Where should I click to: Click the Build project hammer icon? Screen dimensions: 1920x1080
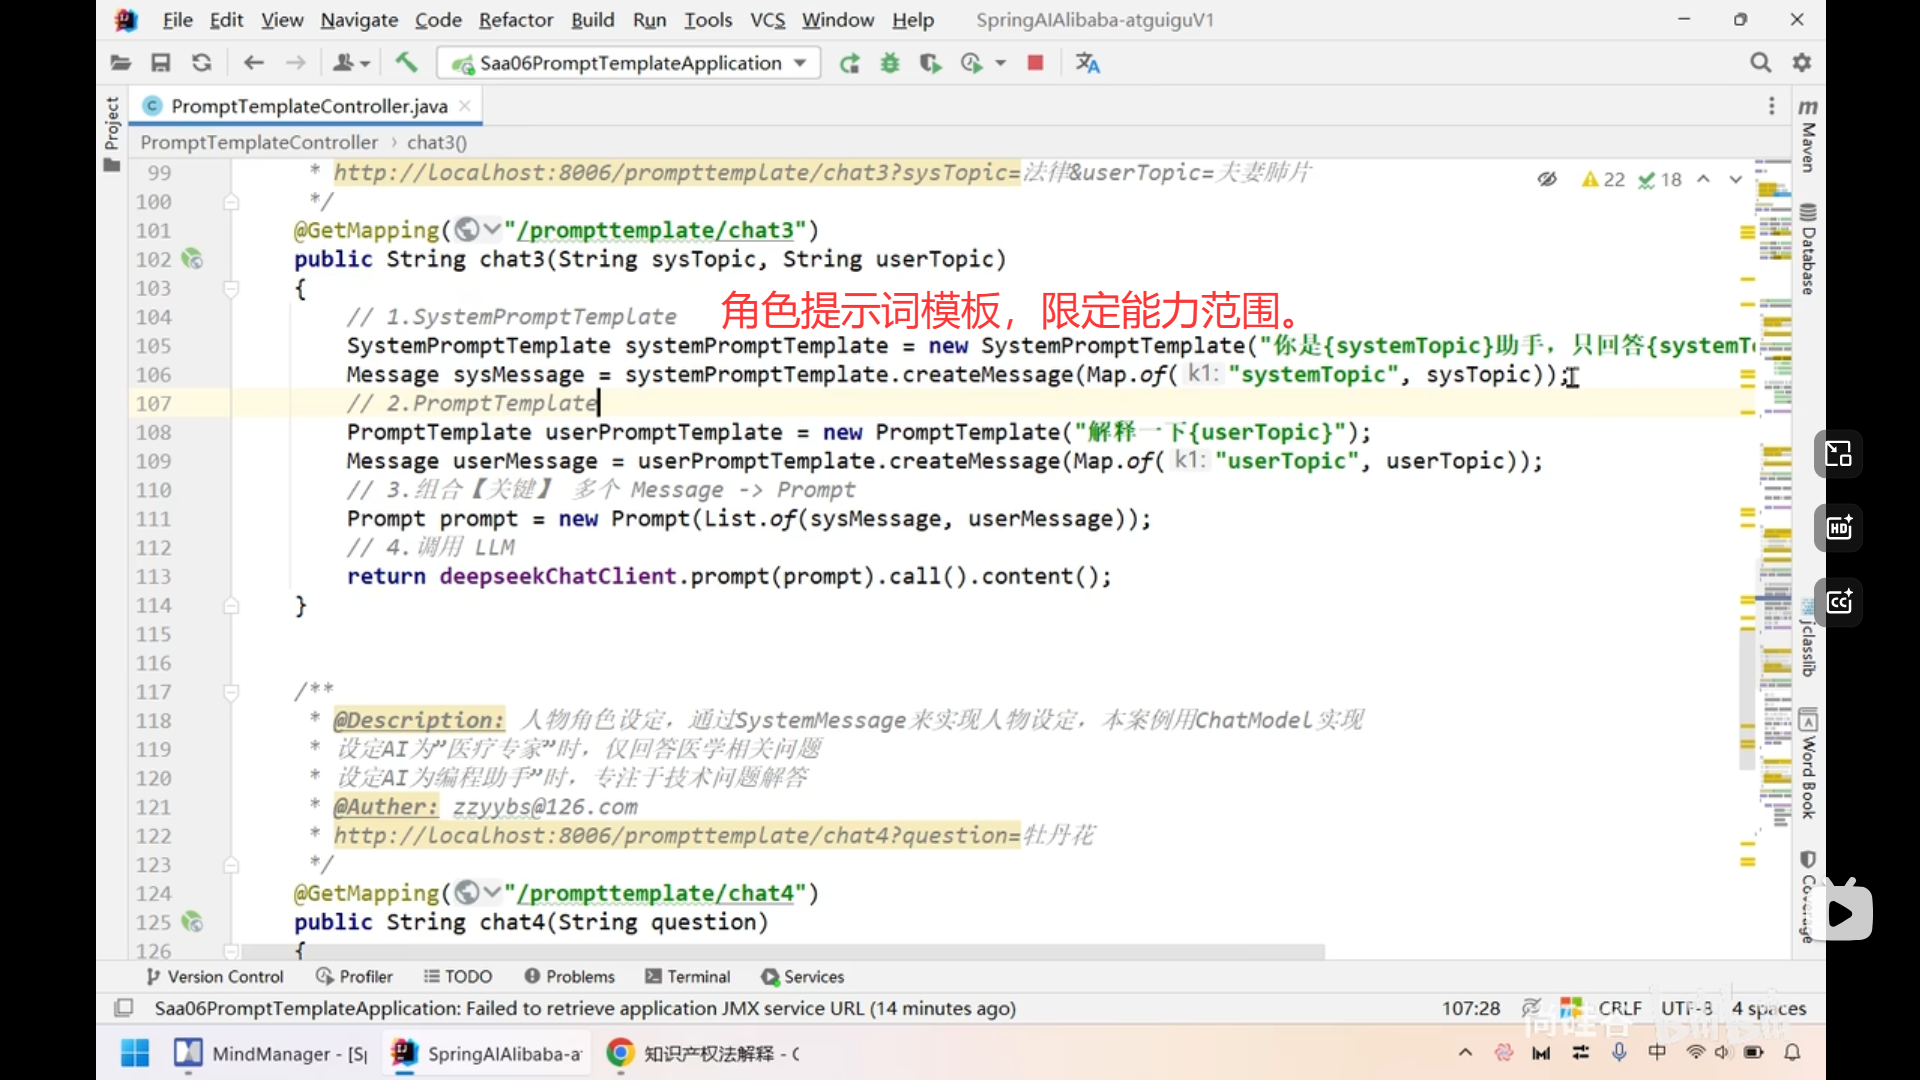(x=406, y=63)
